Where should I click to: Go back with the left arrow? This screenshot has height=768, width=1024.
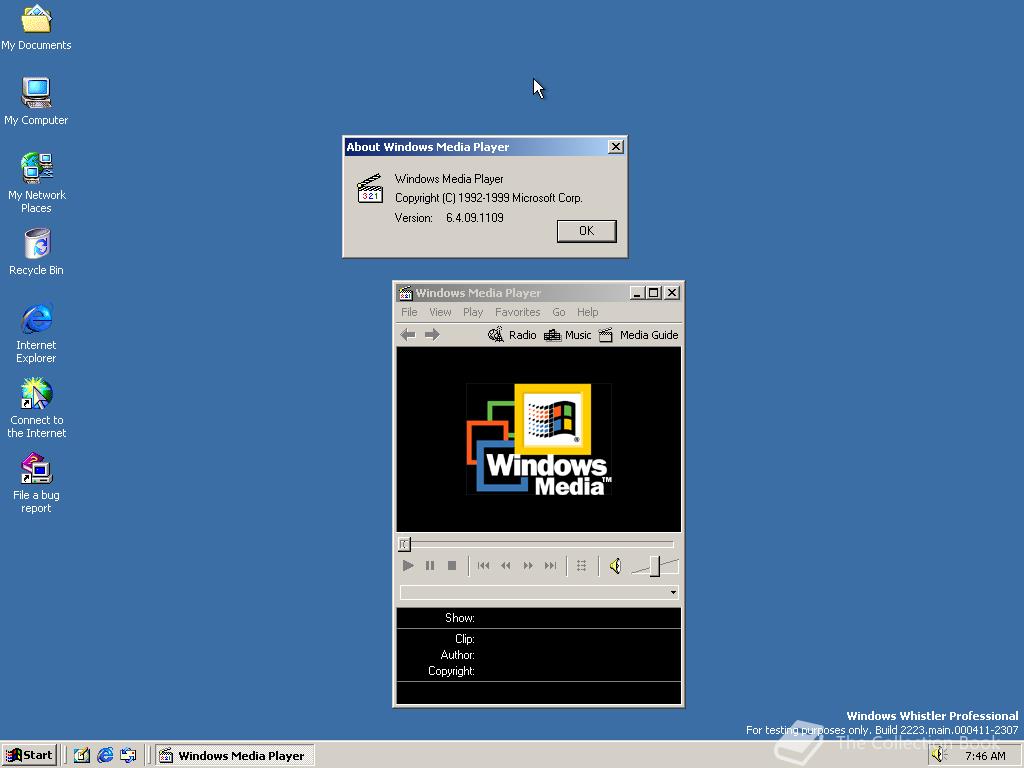click(408, 335)
